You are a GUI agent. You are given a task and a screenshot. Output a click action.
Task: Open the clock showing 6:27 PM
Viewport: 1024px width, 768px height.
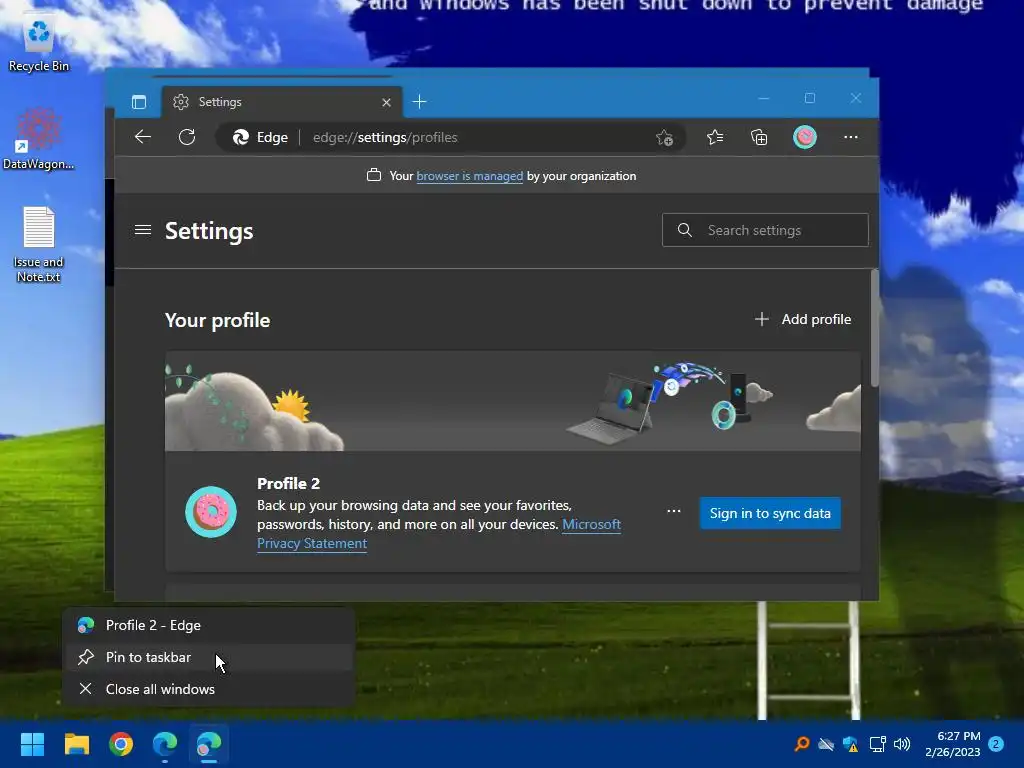pos(953,744)
